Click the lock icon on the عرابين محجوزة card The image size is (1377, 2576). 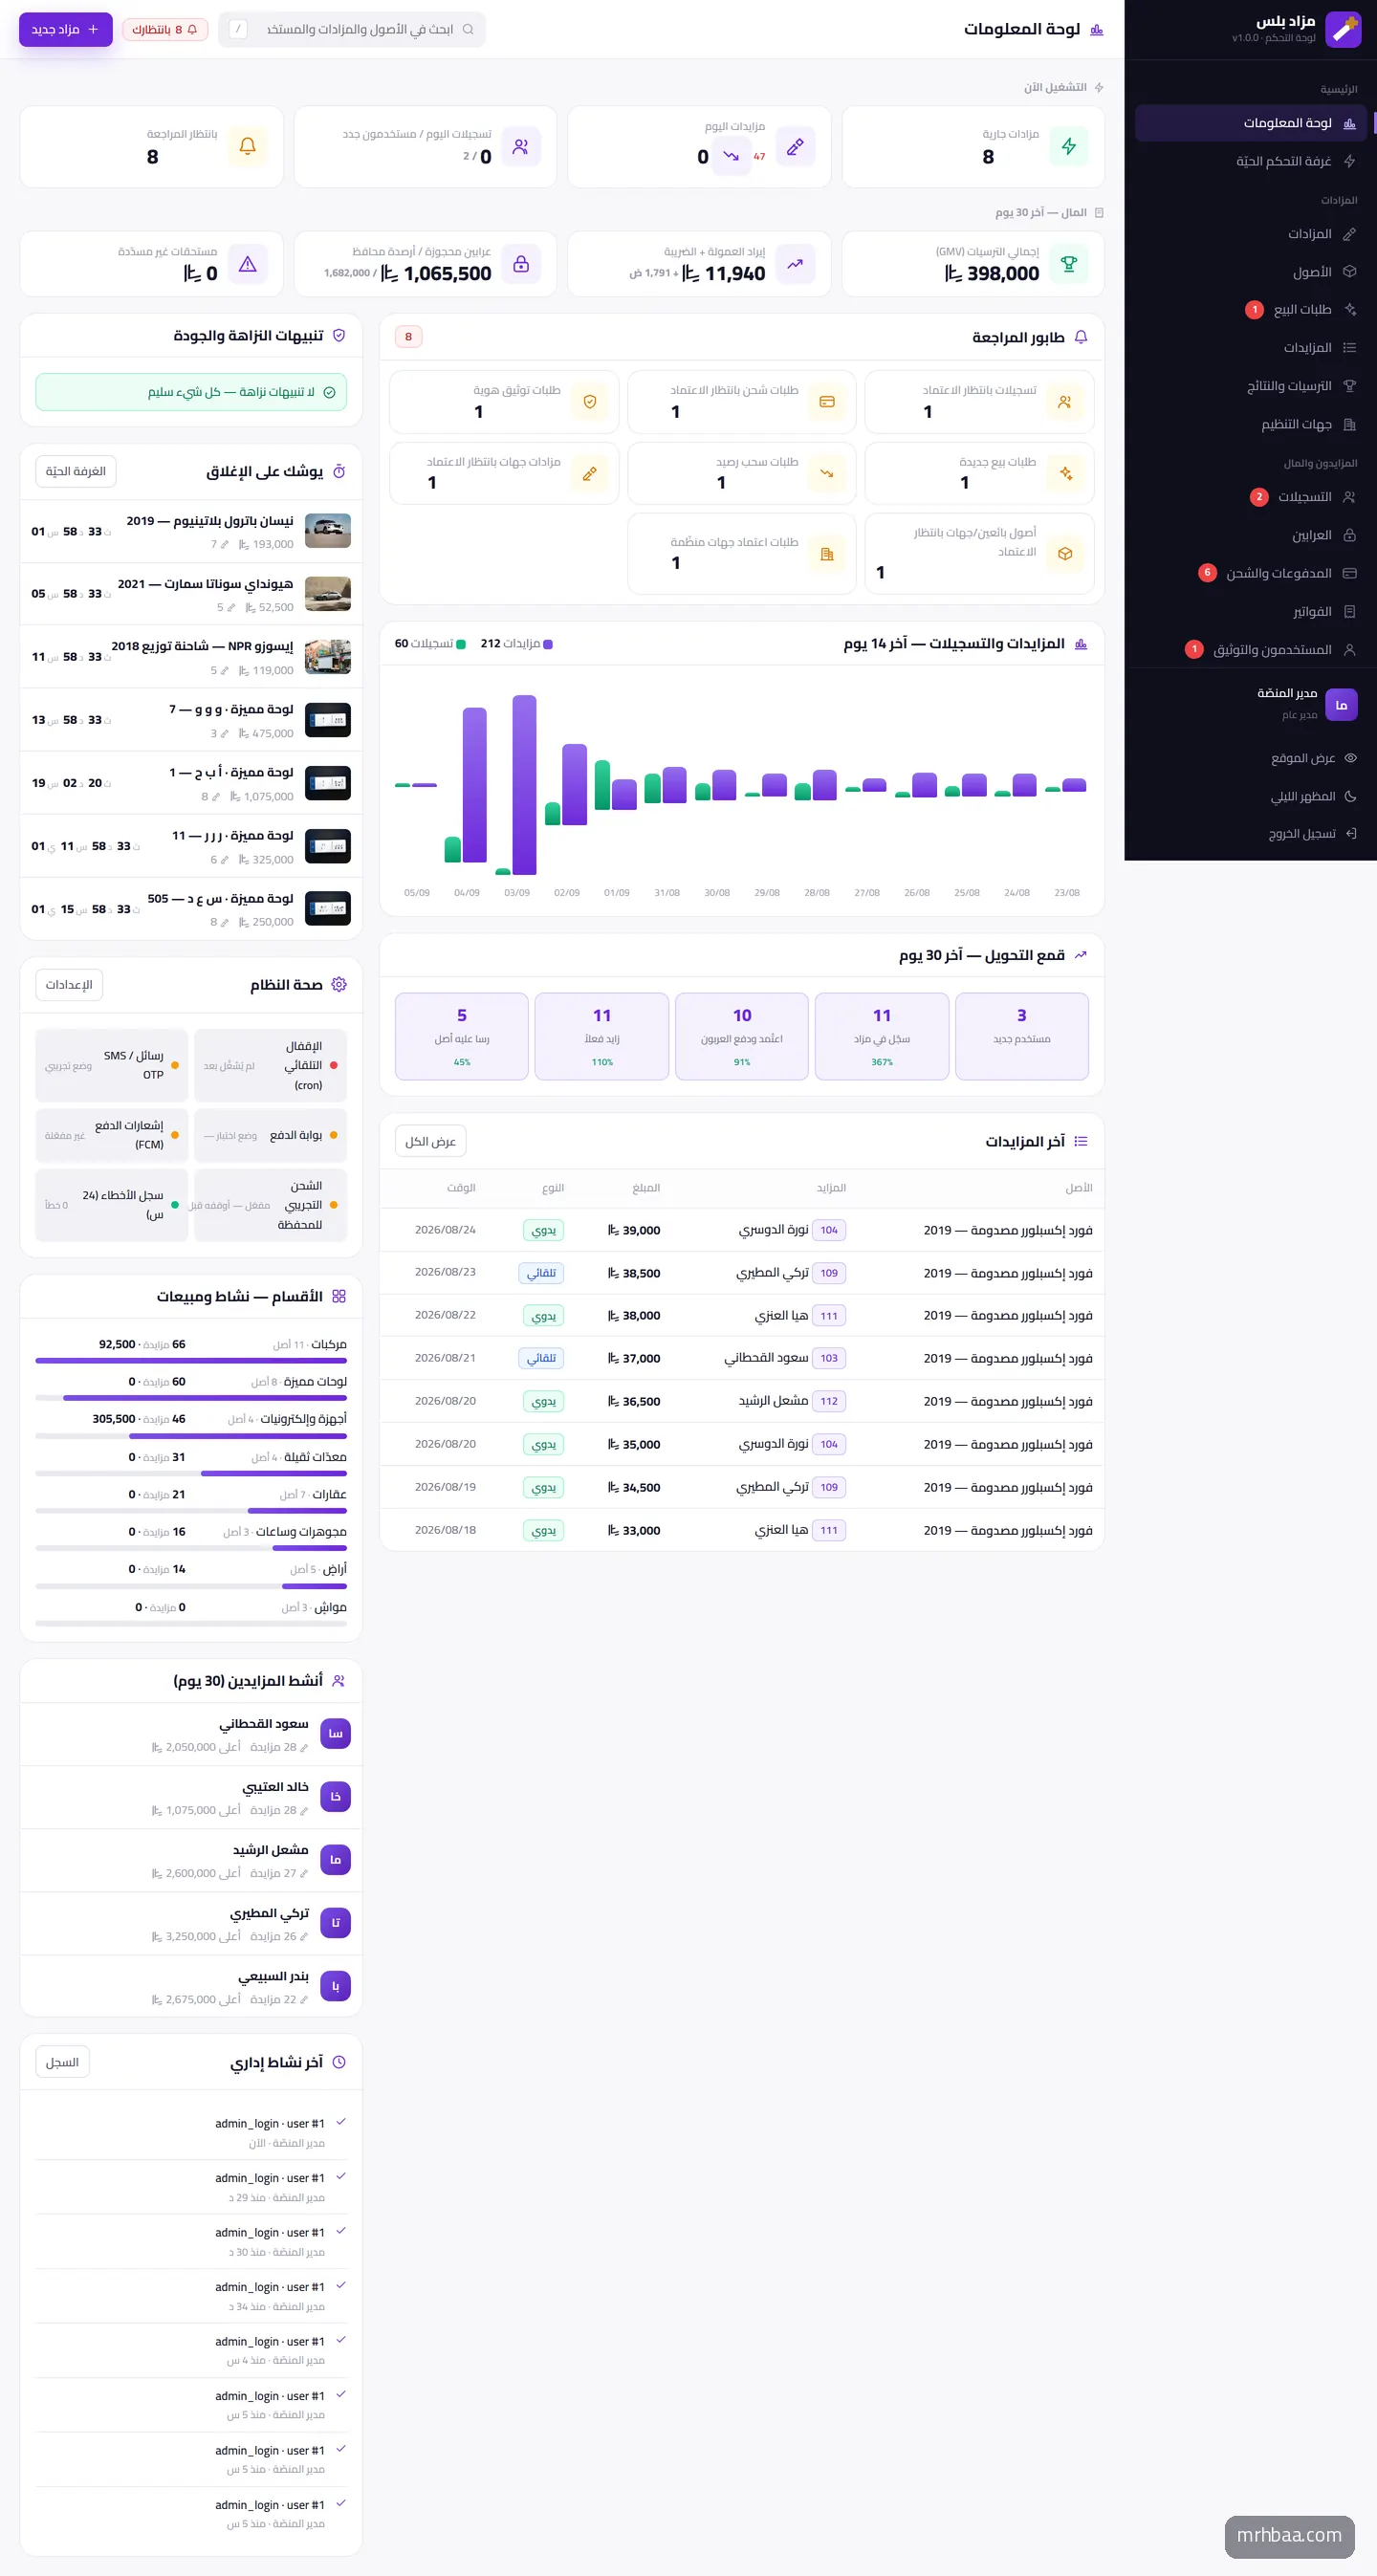coord(521,264)
